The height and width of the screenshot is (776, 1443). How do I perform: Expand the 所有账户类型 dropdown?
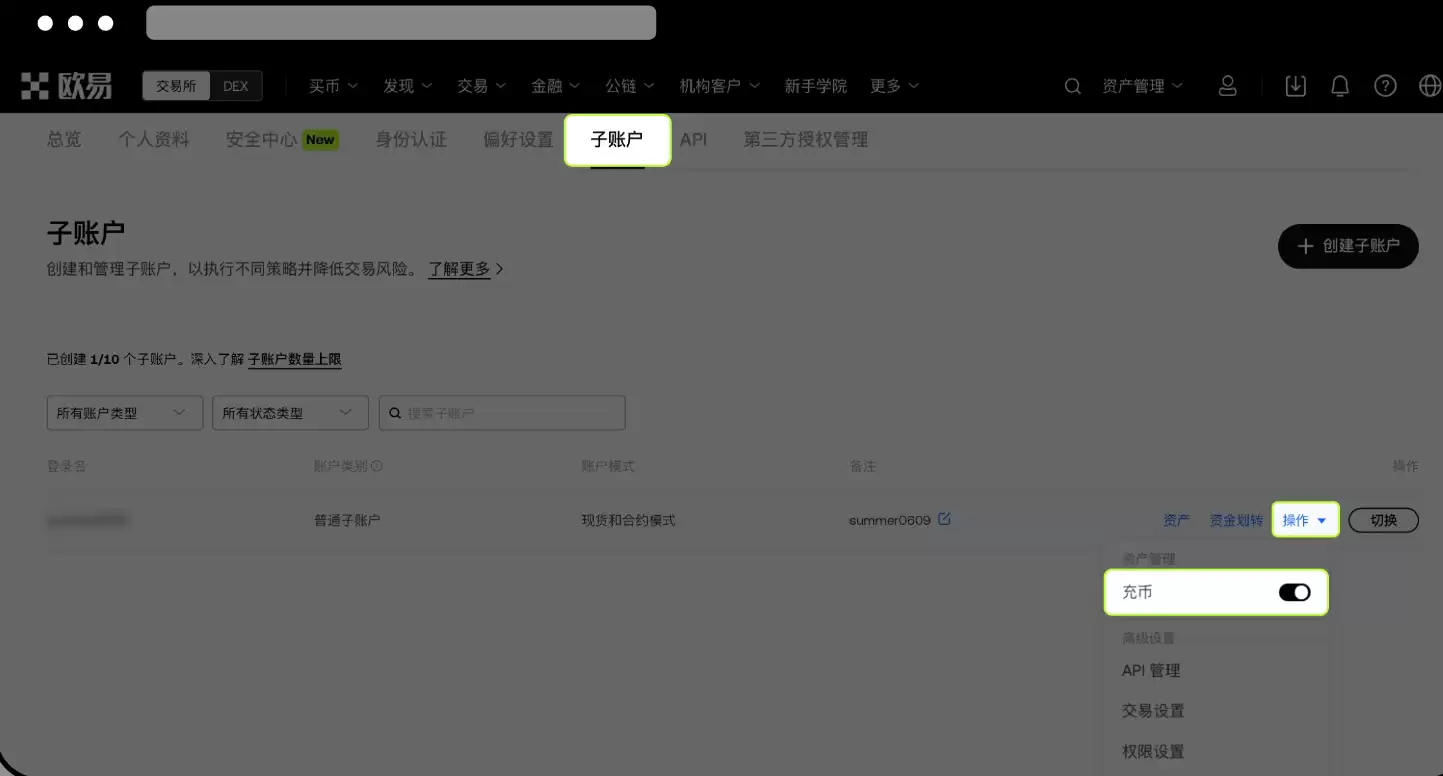click(124, 412)
